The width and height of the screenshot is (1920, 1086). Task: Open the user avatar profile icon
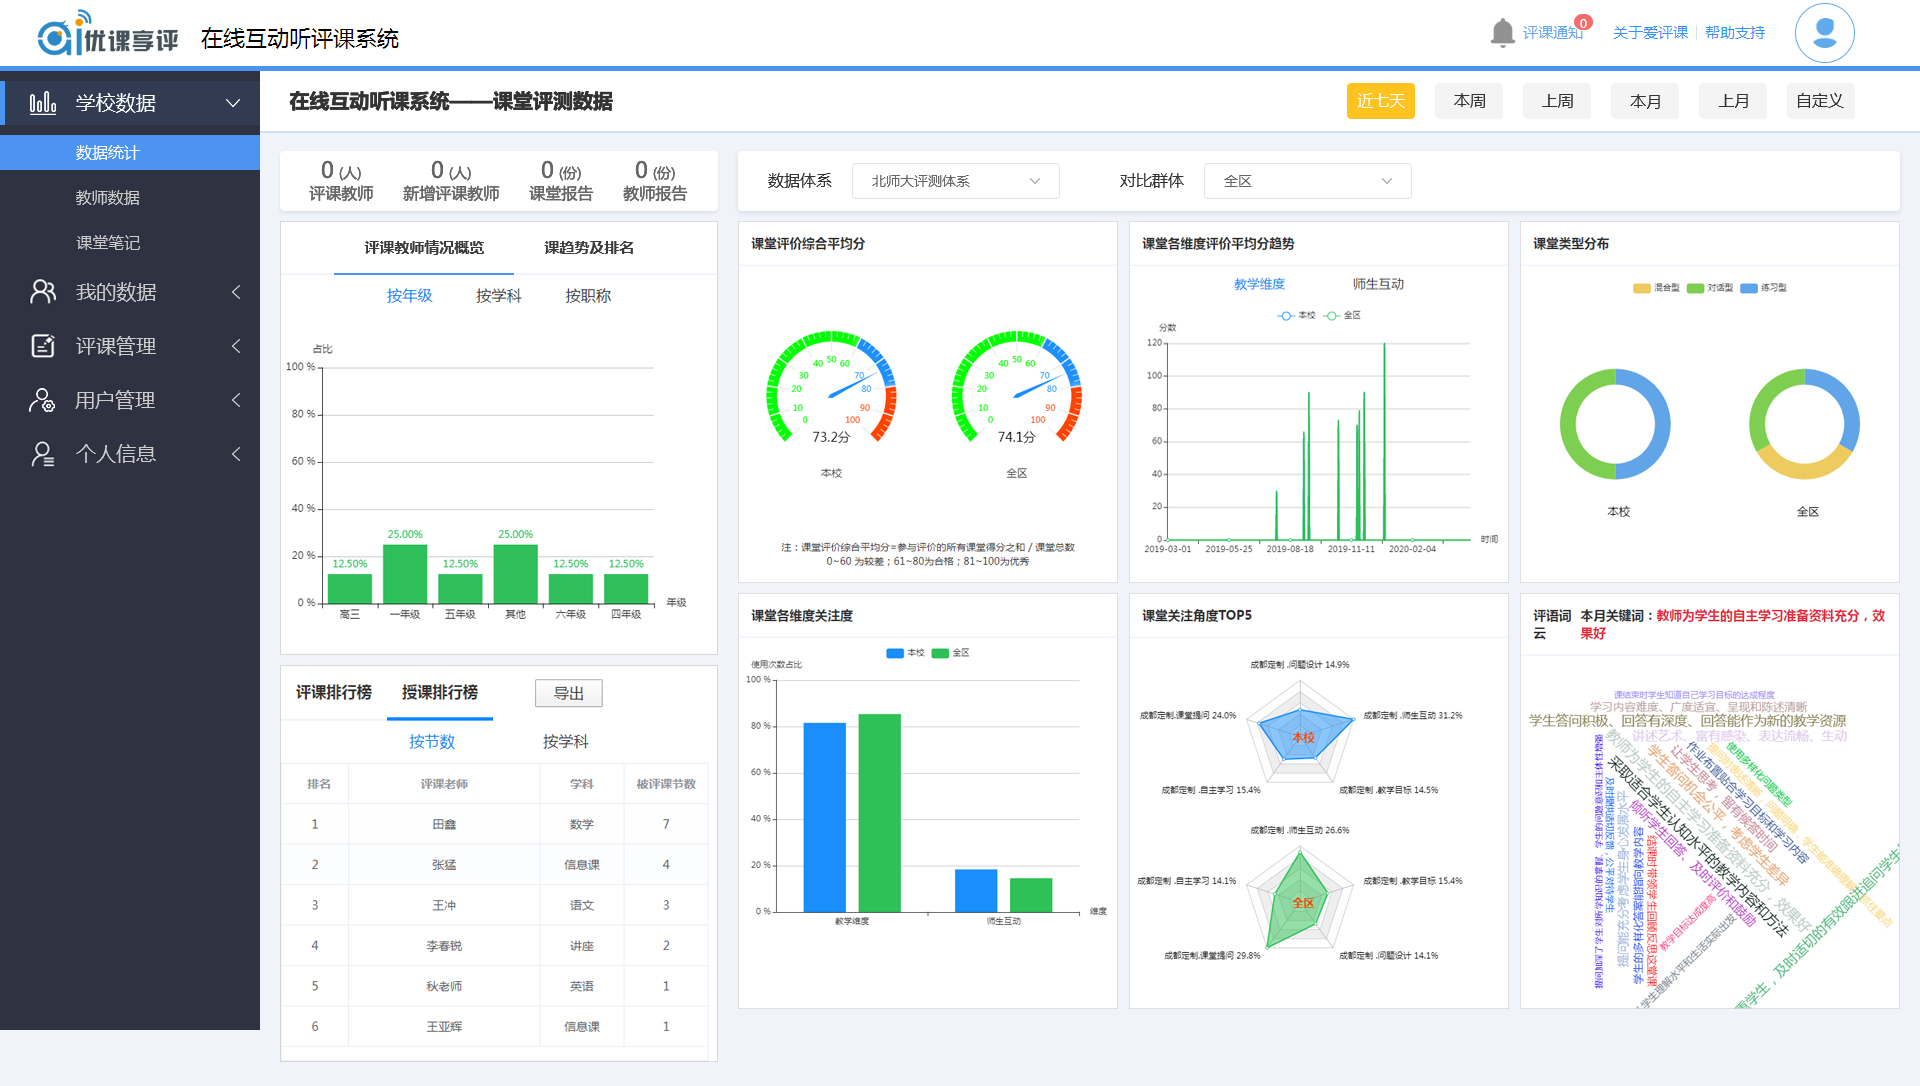(1824, 33)
